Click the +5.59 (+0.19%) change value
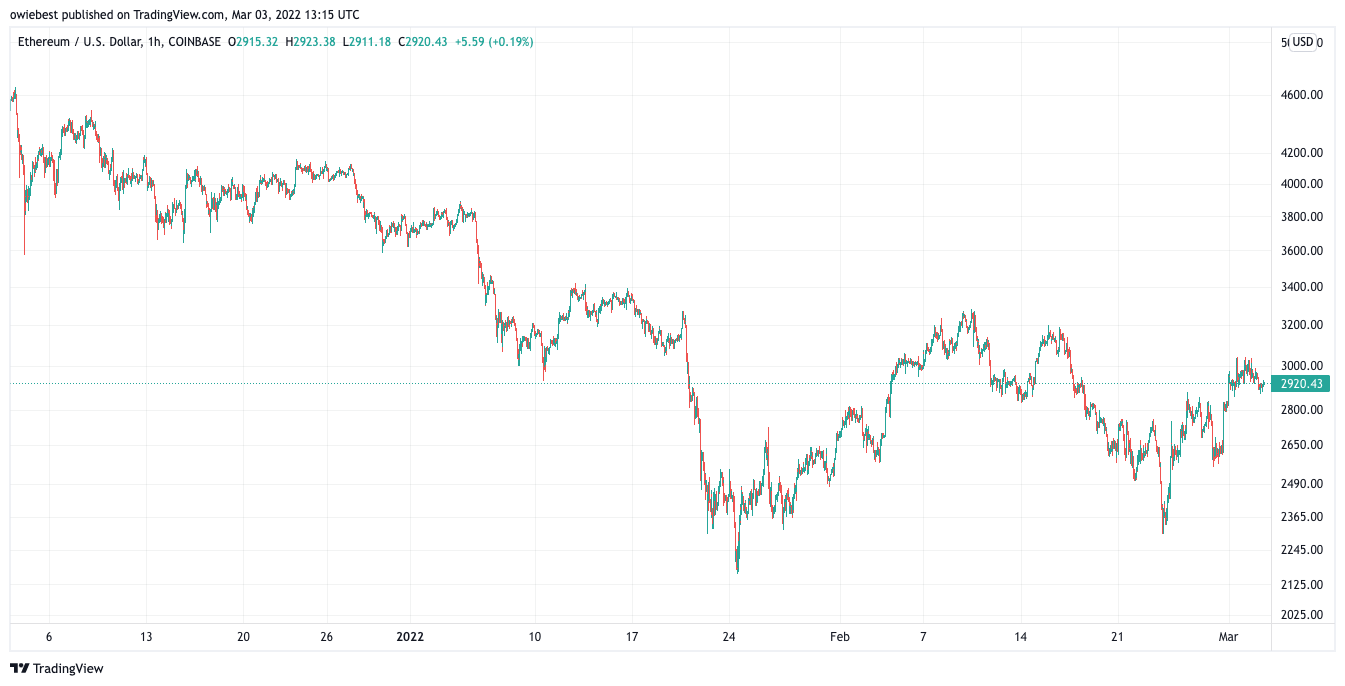The height and width of the screenshot is (686, 1345). [494, 42]
